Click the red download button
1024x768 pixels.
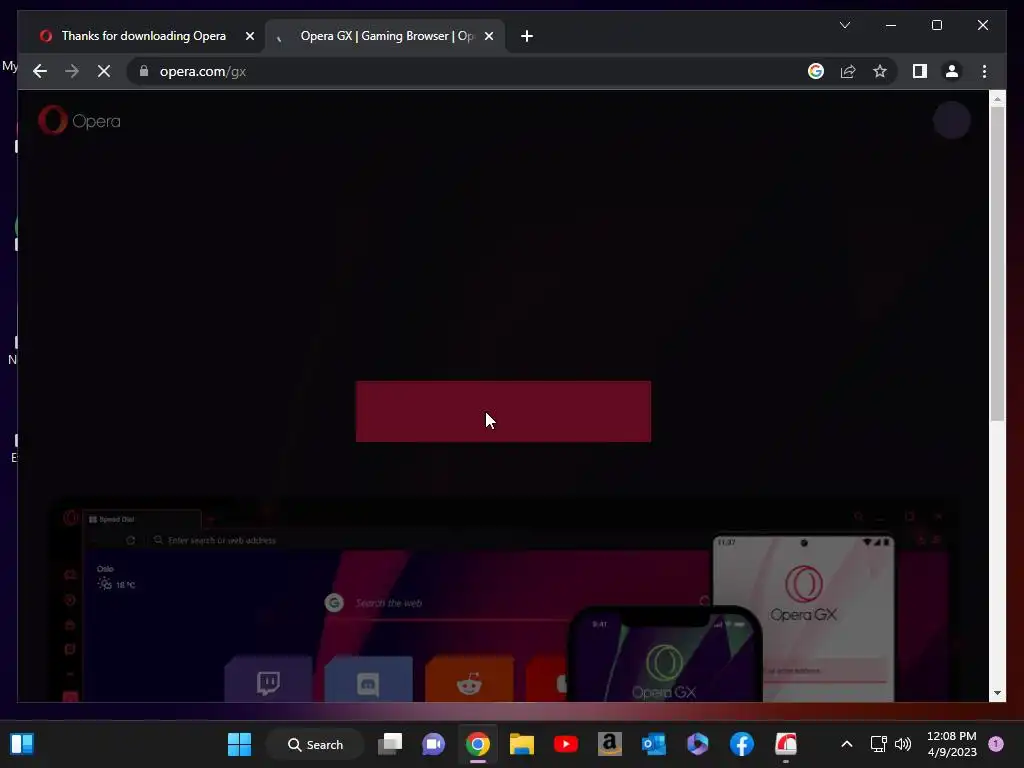point(504,411)
